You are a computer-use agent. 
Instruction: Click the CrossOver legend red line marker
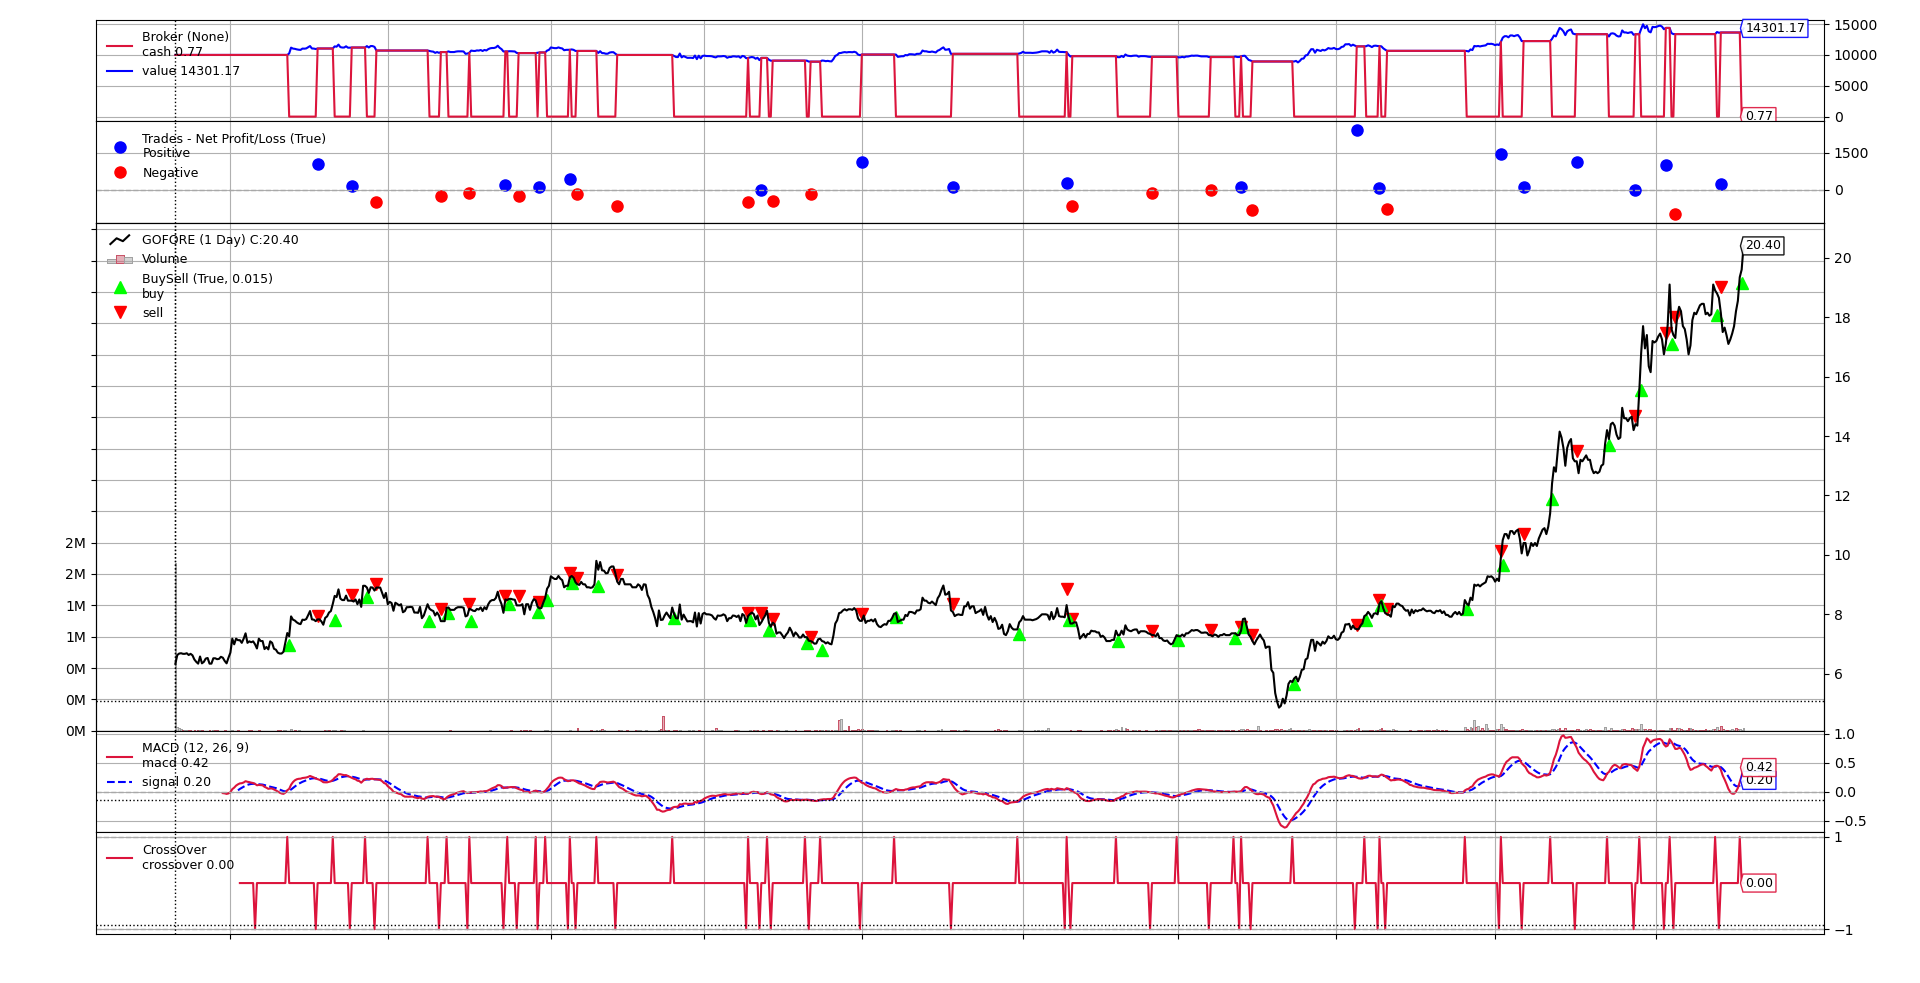click(120, 858)
